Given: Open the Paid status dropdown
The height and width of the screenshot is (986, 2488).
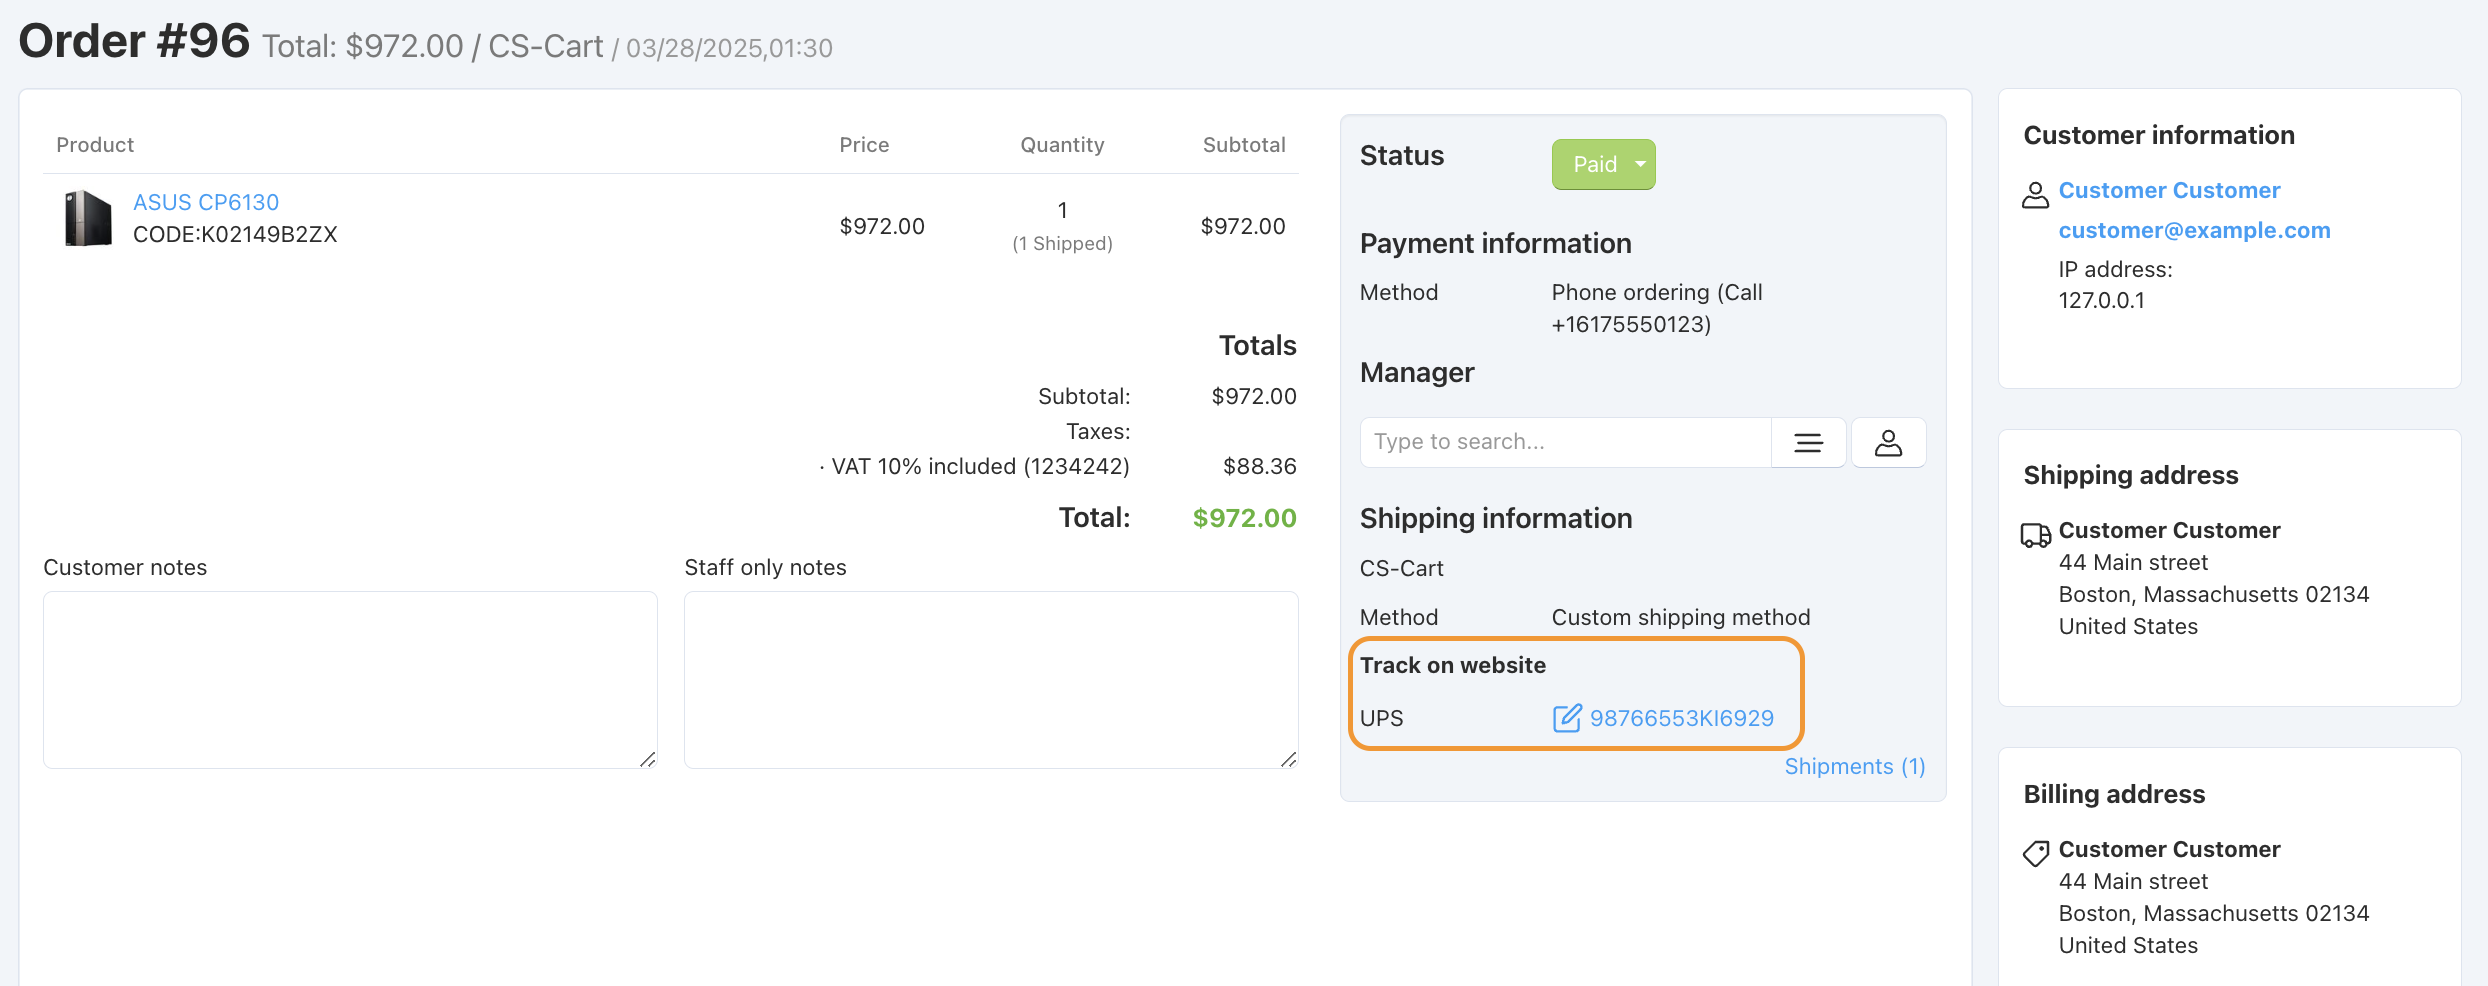Looking at the screenshot, I should 1603,164.
